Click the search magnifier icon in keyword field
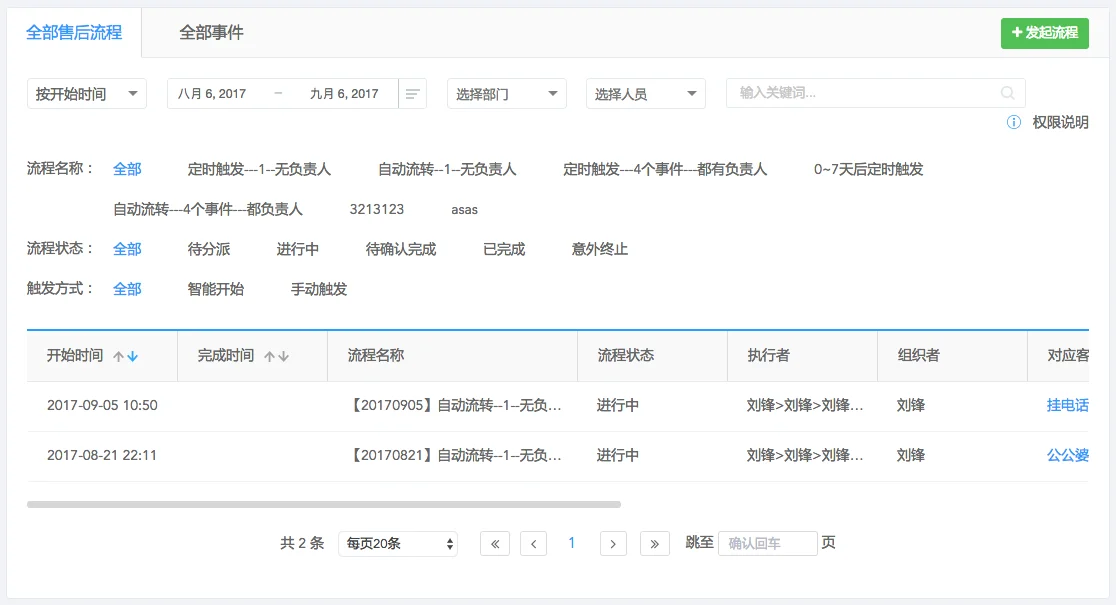 click(1007, 92)
